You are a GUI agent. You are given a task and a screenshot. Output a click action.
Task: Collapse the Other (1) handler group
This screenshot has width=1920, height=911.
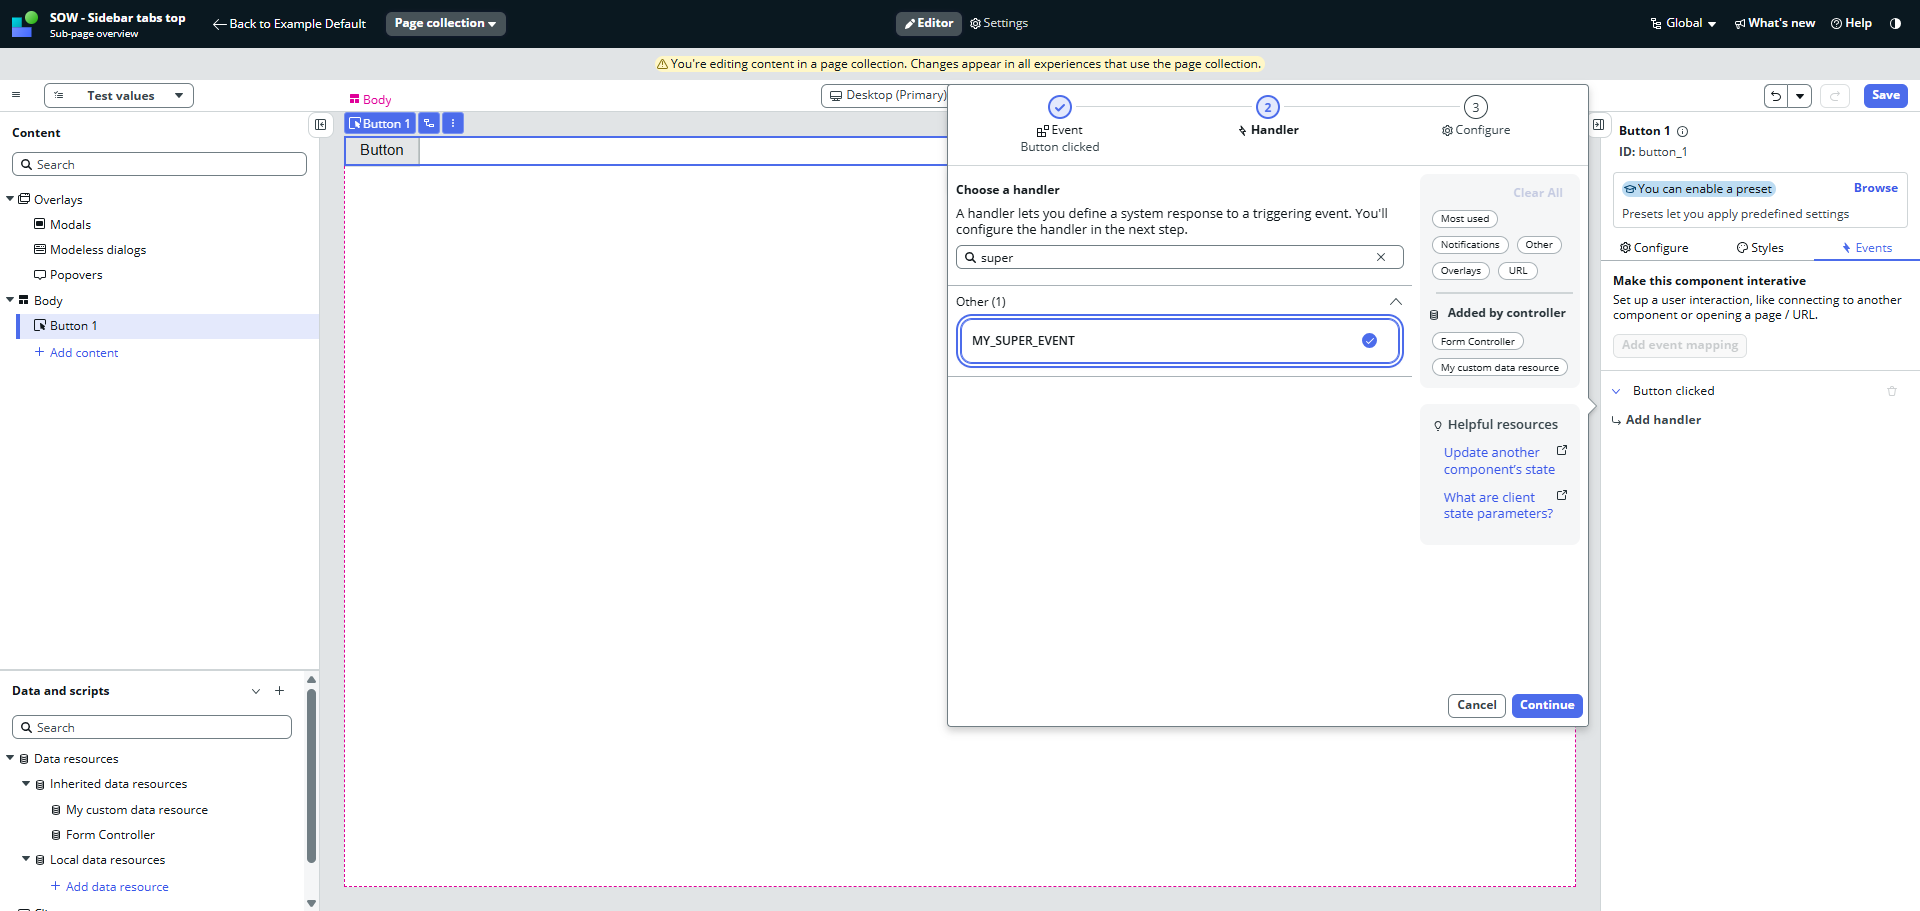1395,302
